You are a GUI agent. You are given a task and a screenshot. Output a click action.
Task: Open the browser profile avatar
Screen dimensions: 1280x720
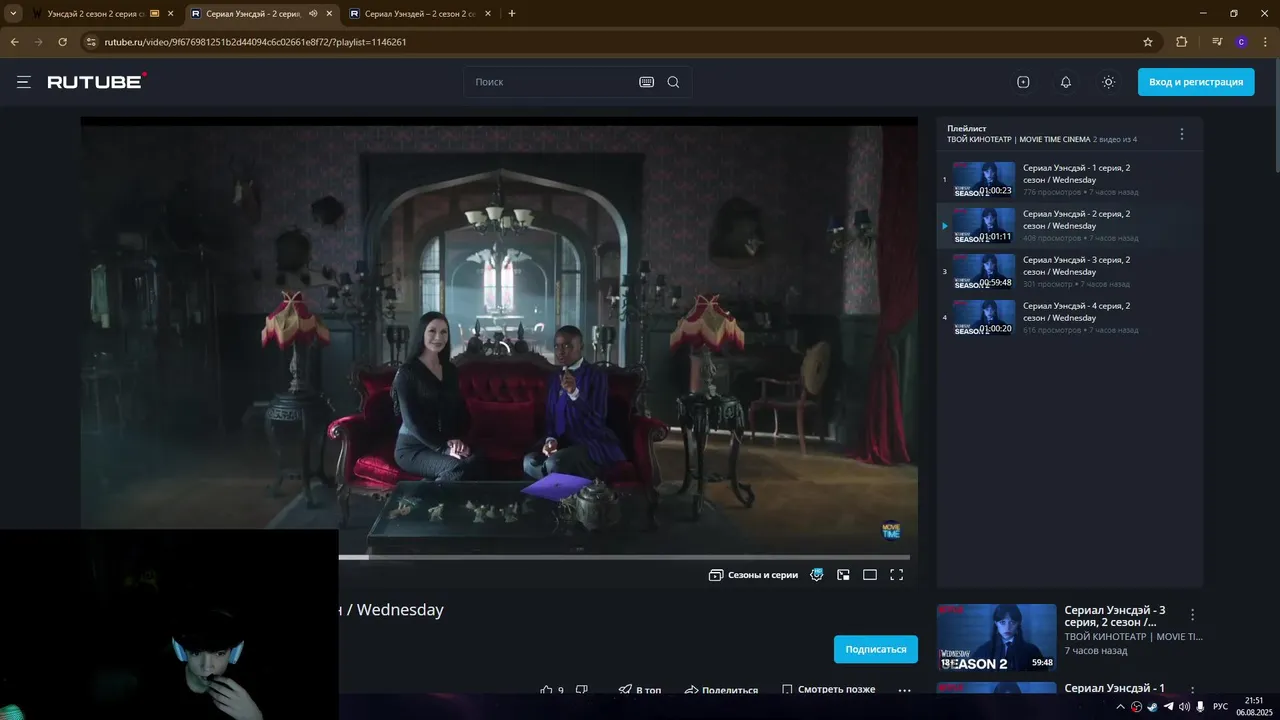coord(1242,42)
